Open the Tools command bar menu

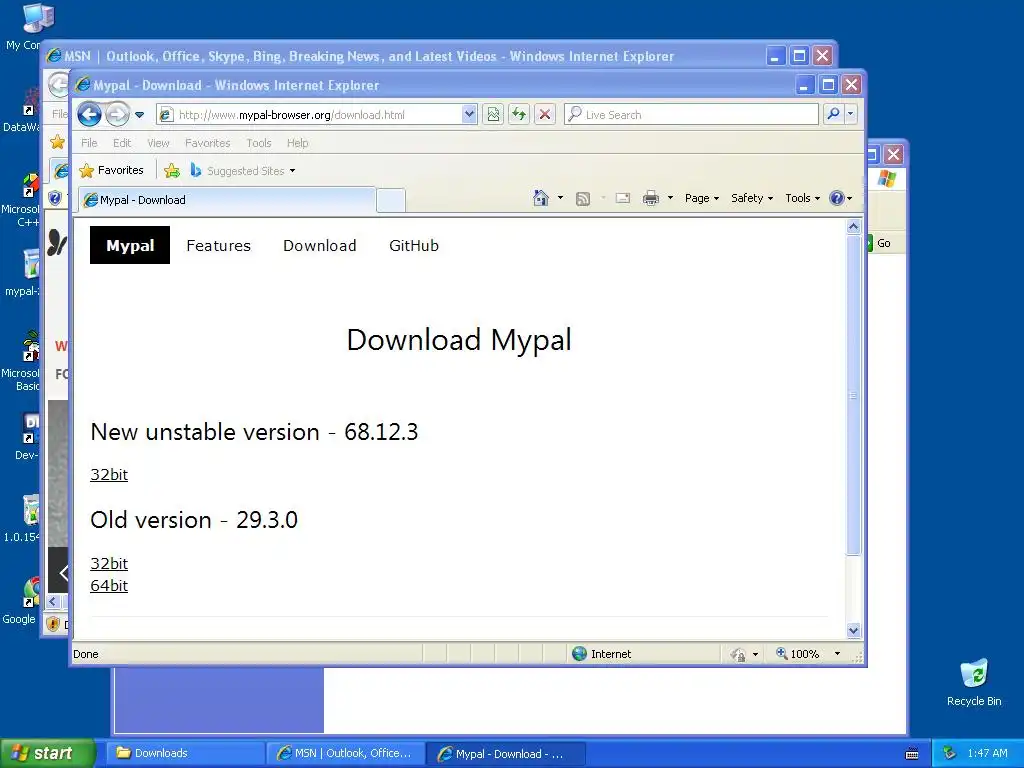pos(802,198)
